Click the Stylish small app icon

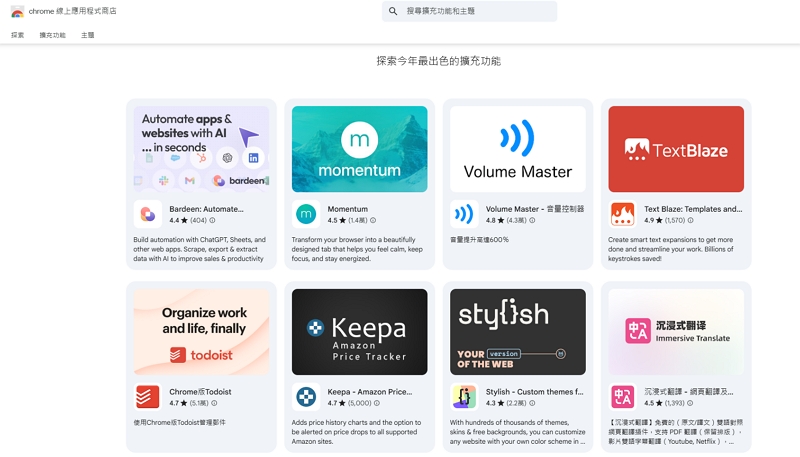coord(464,397)
